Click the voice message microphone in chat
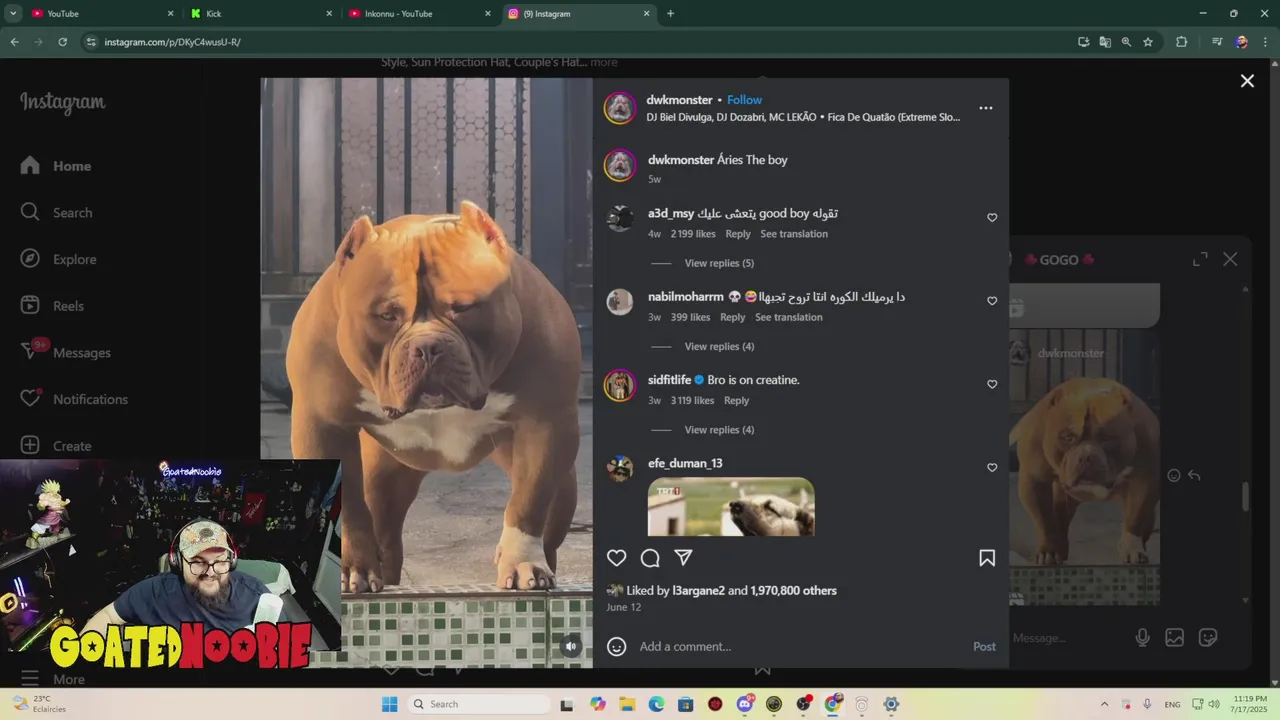This screenshot has width=1280, height=720. tap(1142, 637)
